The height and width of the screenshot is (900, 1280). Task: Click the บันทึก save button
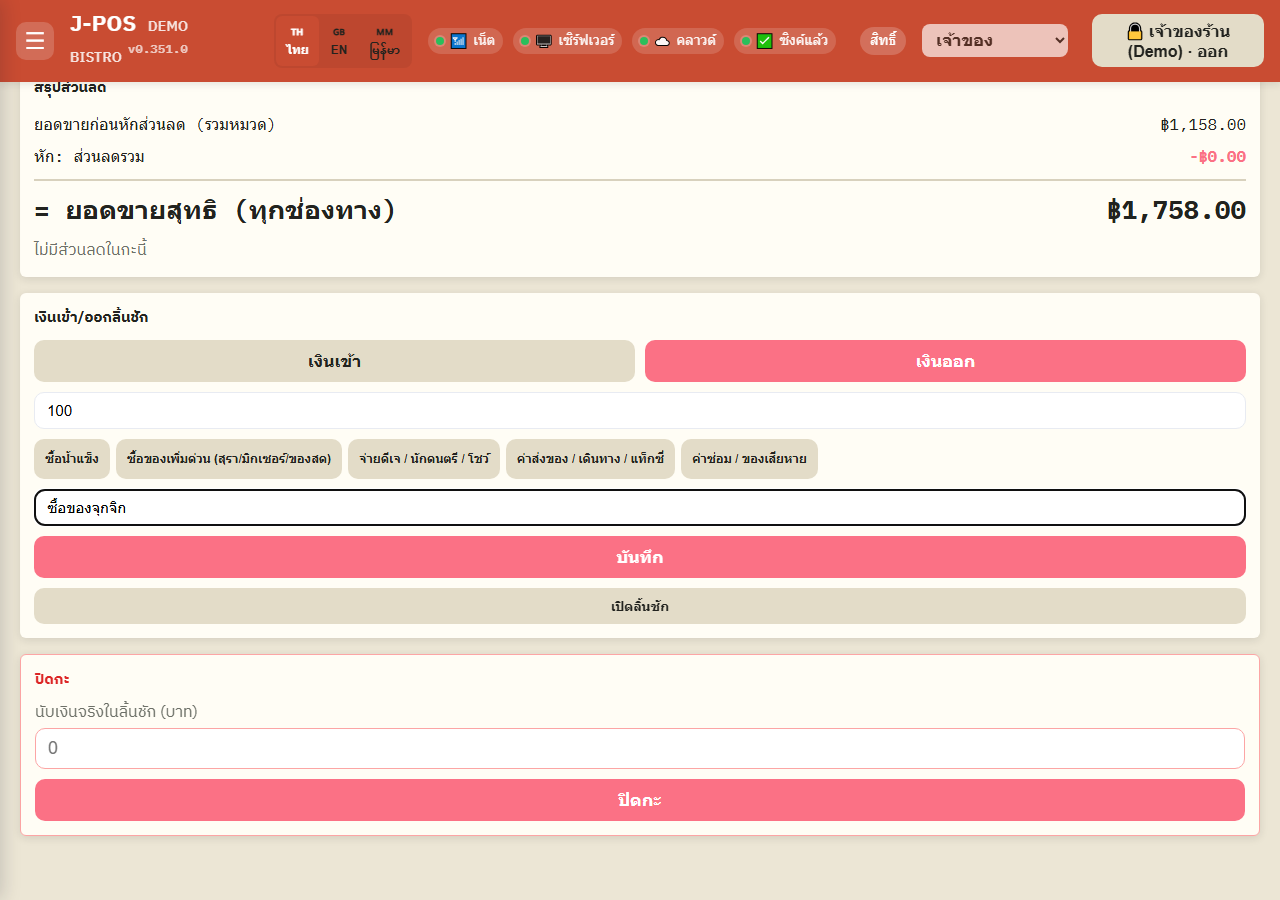pyautogui.click(x=640, y=557)
